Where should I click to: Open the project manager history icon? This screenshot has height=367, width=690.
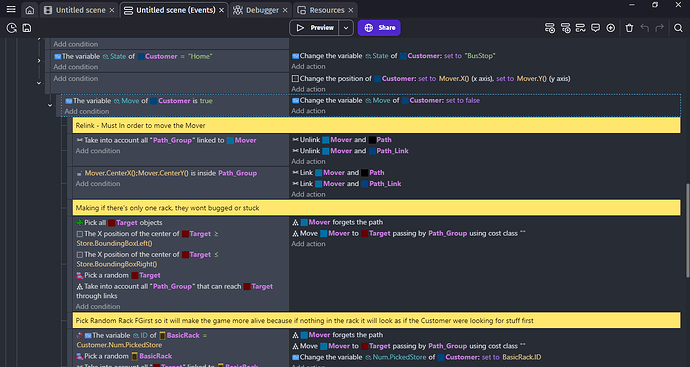click(11, 28)
